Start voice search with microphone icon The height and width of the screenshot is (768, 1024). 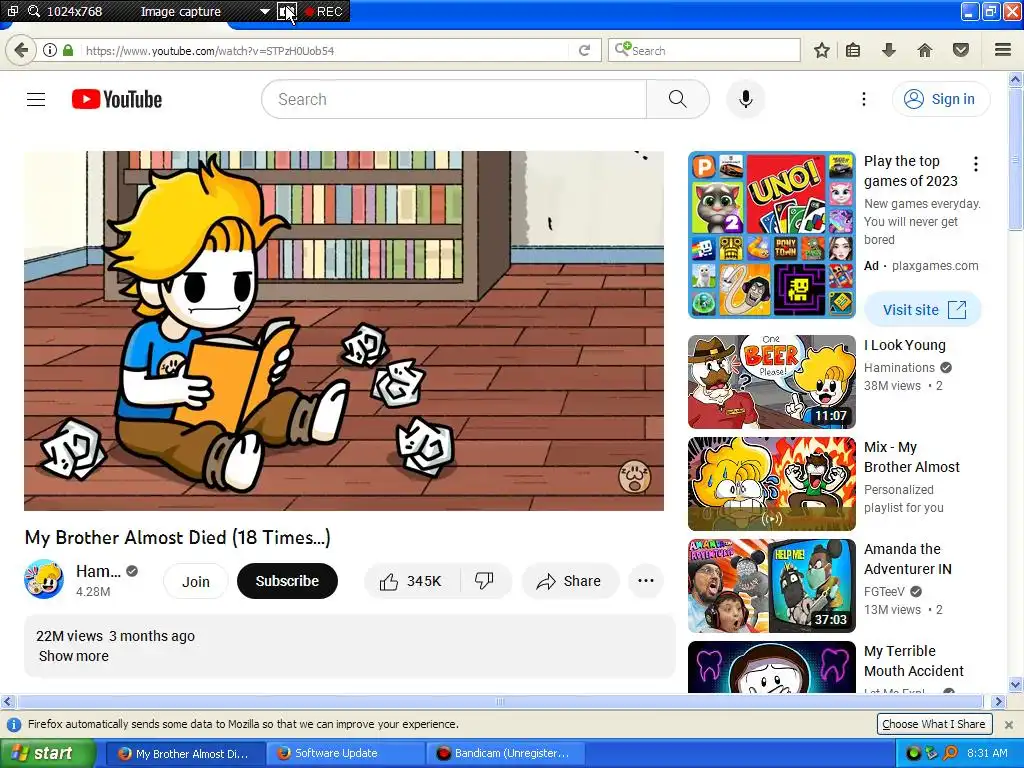coord(745,99)
